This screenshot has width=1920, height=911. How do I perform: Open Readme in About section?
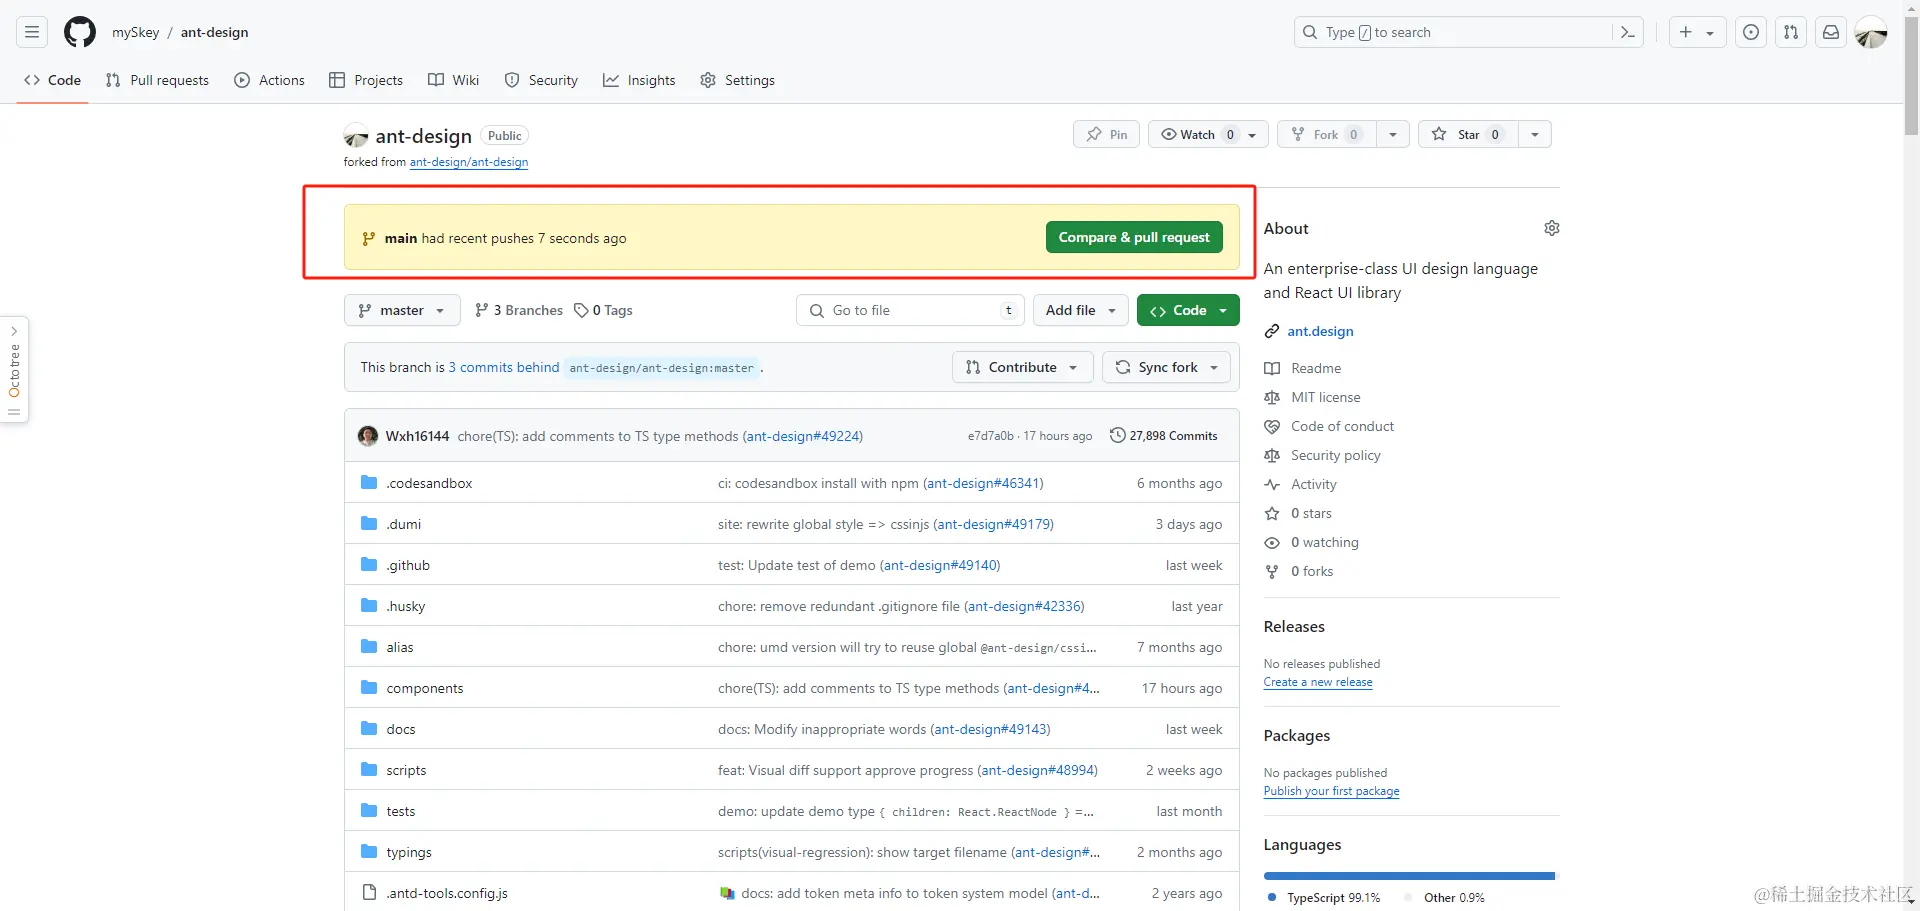(1315, 368)
